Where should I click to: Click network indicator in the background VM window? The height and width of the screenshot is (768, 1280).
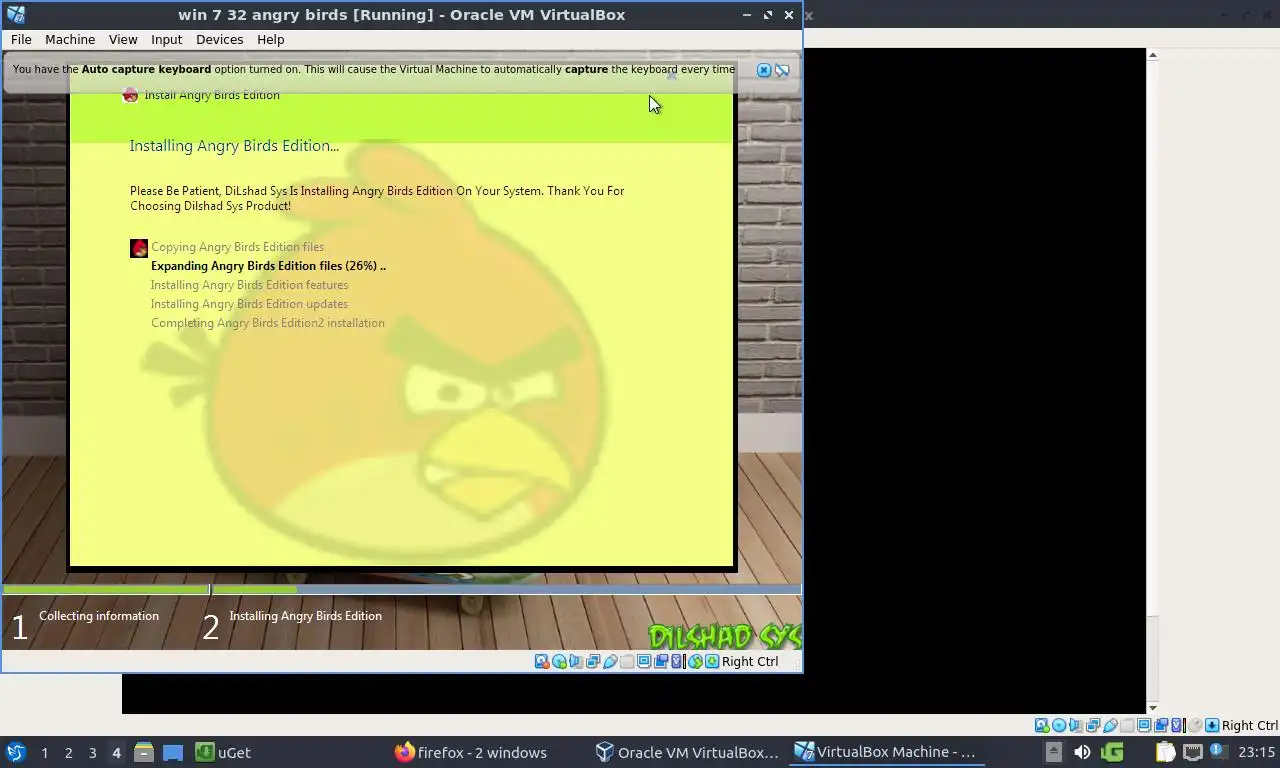pyautogui.click(x=1093, y=726)
